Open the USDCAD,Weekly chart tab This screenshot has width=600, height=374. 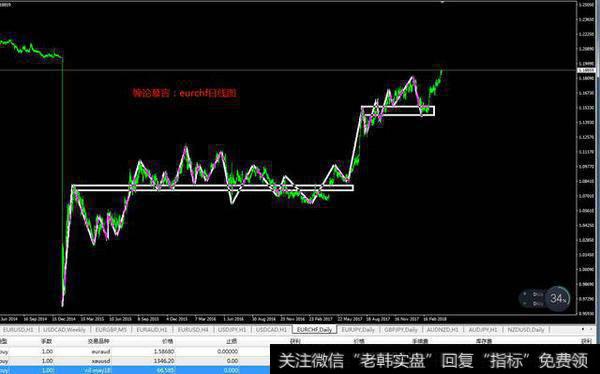pos(65,330)
